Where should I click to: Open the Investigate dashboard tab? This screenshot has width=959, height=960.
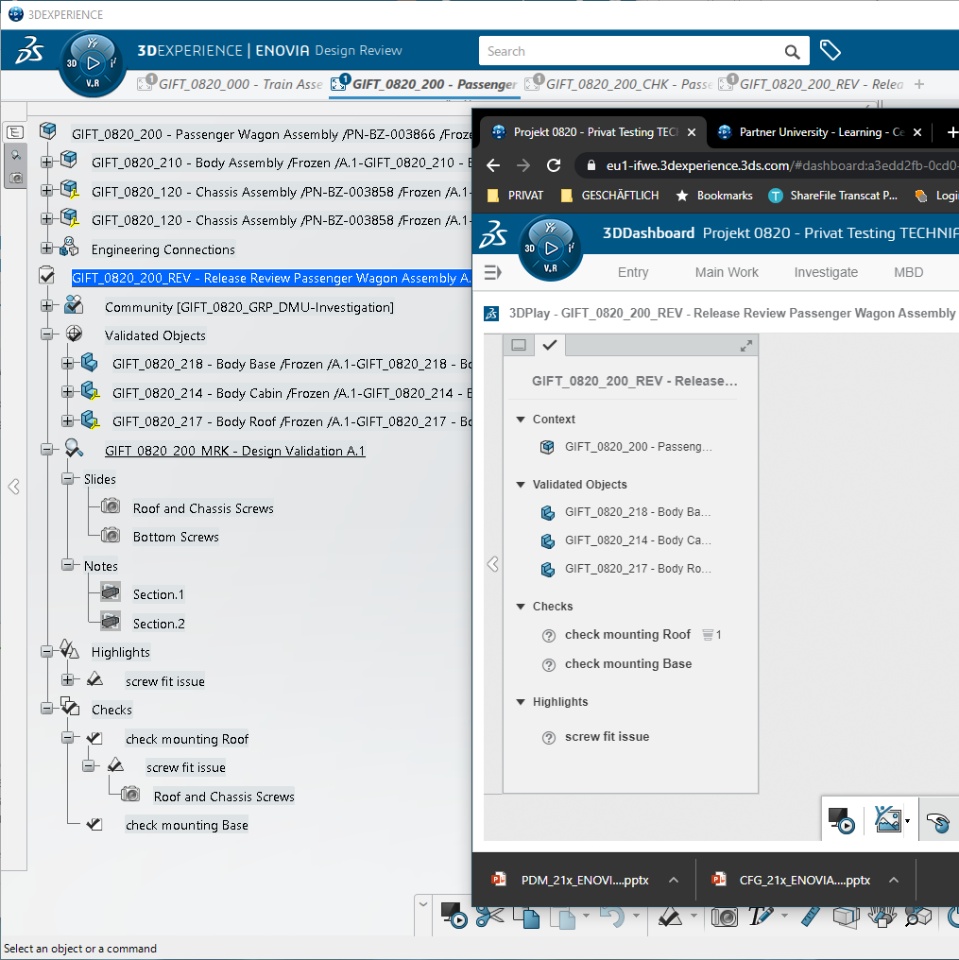[x=825, y=272]
